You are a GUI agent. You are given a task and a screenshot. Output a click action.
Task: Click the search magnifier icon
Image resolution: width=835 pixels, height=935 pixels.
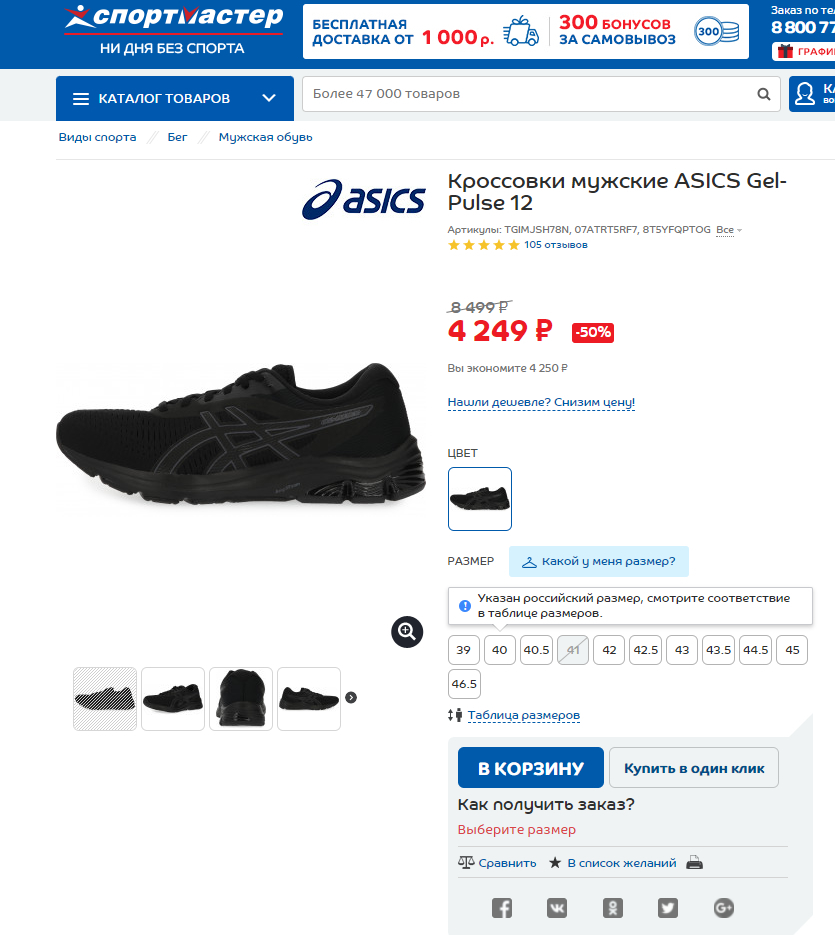click(764, 95)
